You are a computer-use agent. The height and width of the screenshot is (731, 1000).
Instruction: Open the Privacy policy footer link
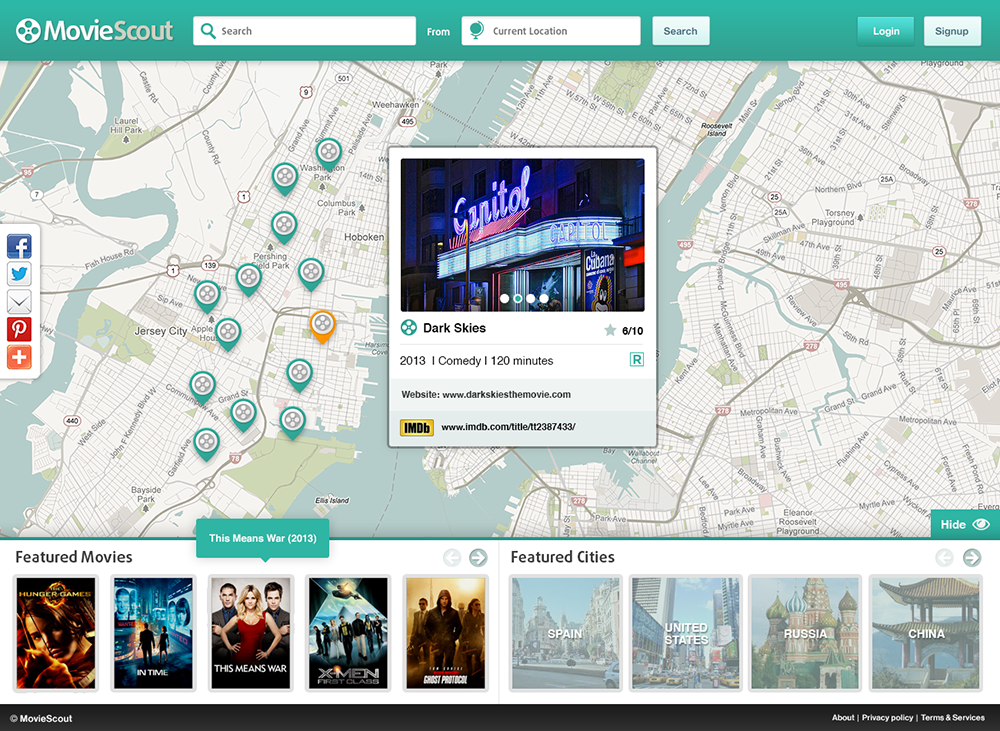coord(888,718)
